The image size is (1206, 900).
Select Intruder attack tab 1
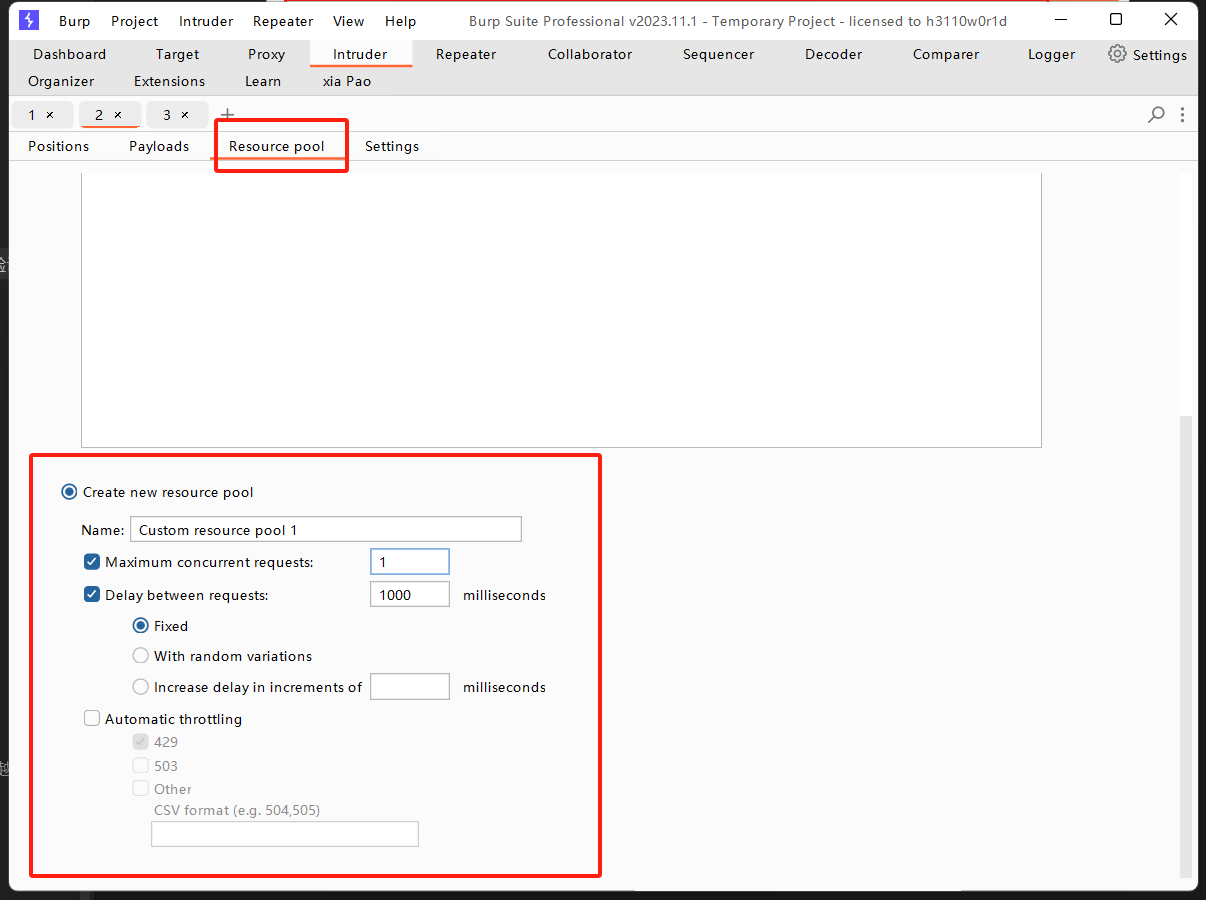(32, 115)
